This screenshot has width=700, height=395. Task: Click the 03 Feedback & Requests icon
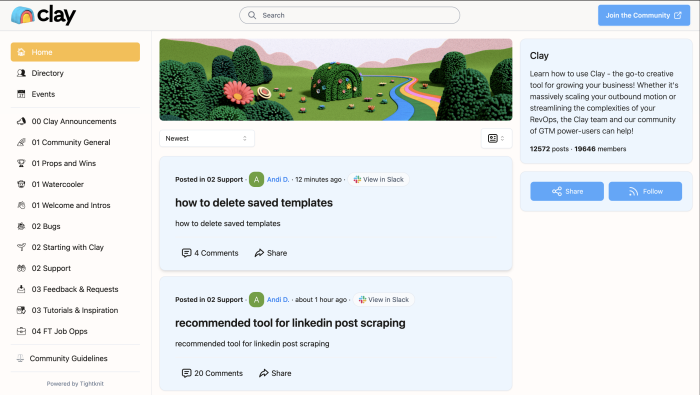pos(21,289)
